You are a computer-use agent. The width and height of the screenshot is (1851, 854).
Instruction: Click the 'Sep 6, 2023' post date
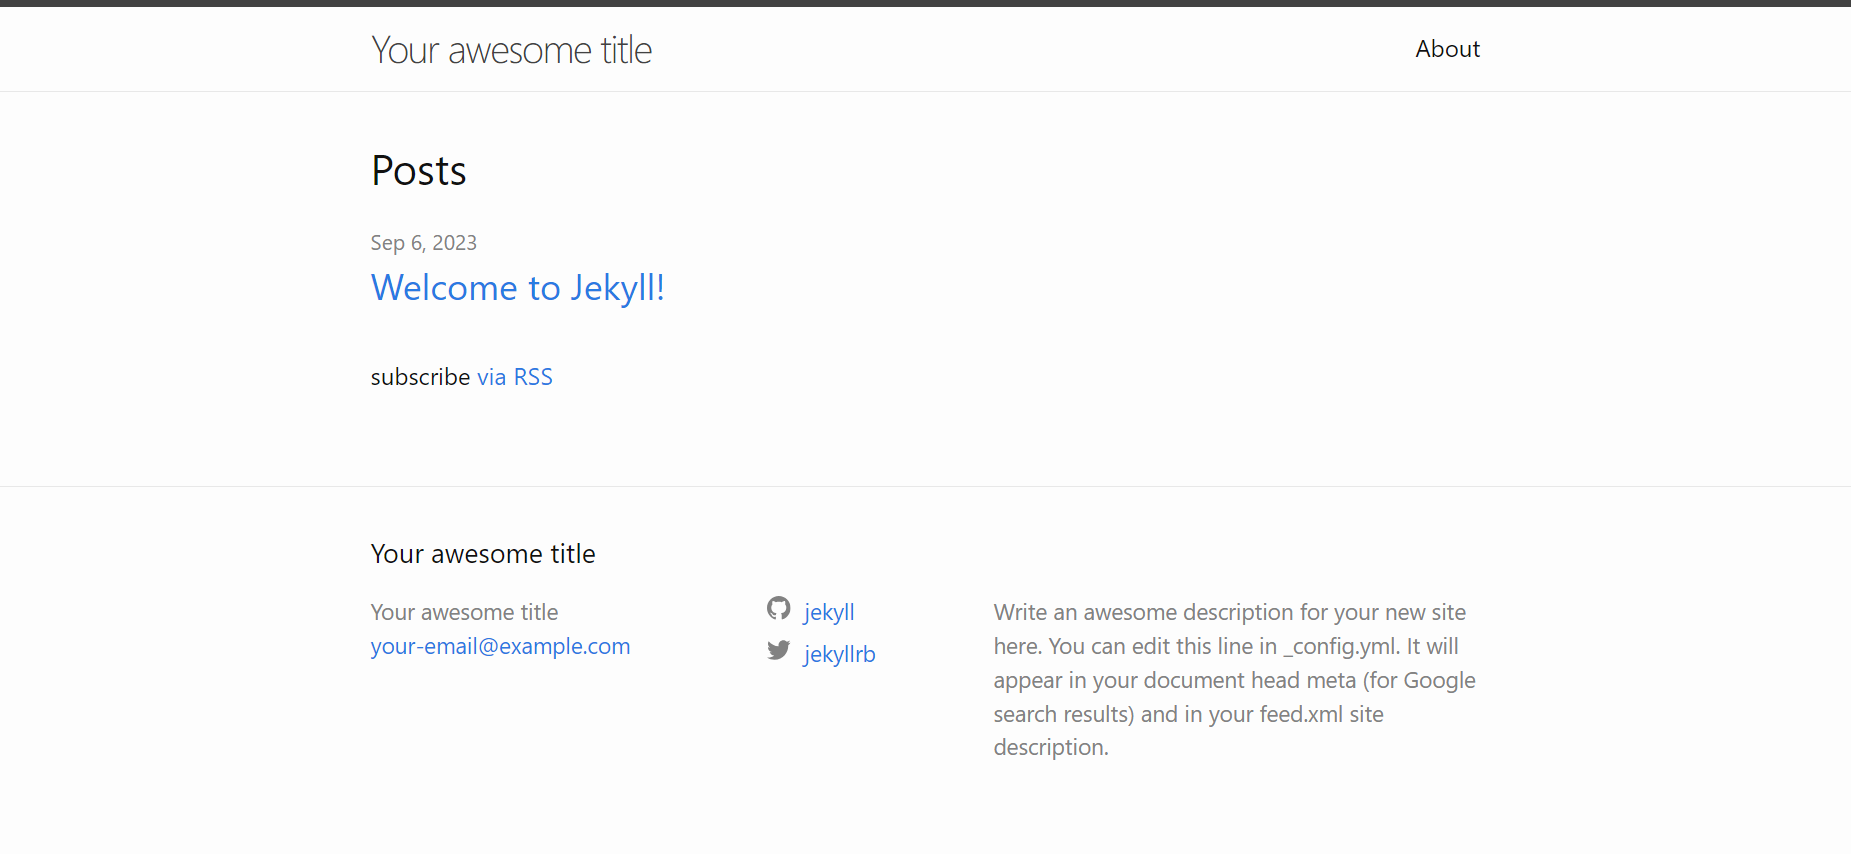[x=424, y=243]
